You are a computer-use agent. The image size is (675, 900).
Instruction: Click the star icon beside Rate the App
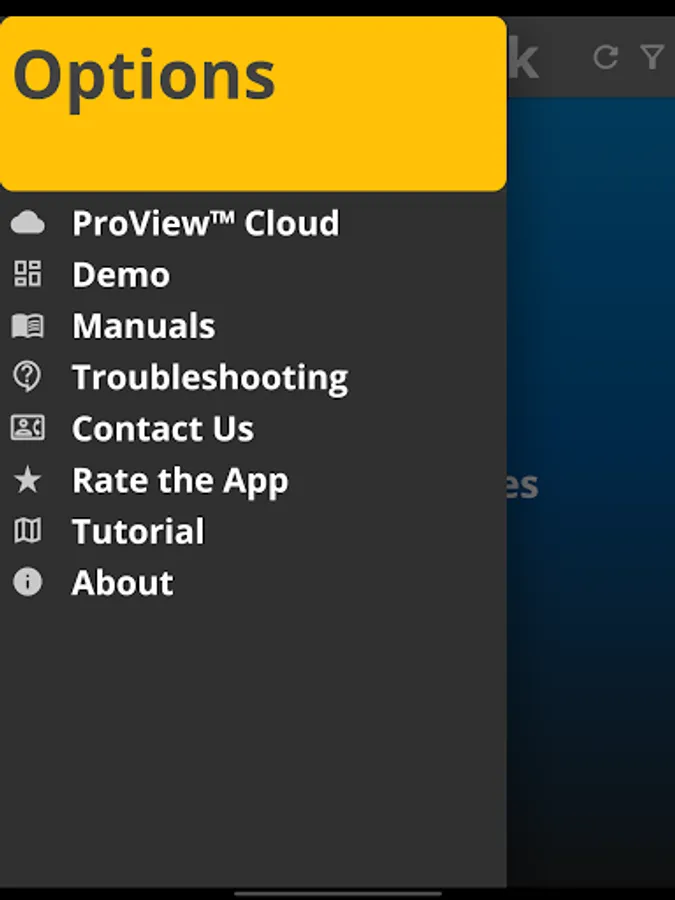pyautogui.click(x=28, y=479)
